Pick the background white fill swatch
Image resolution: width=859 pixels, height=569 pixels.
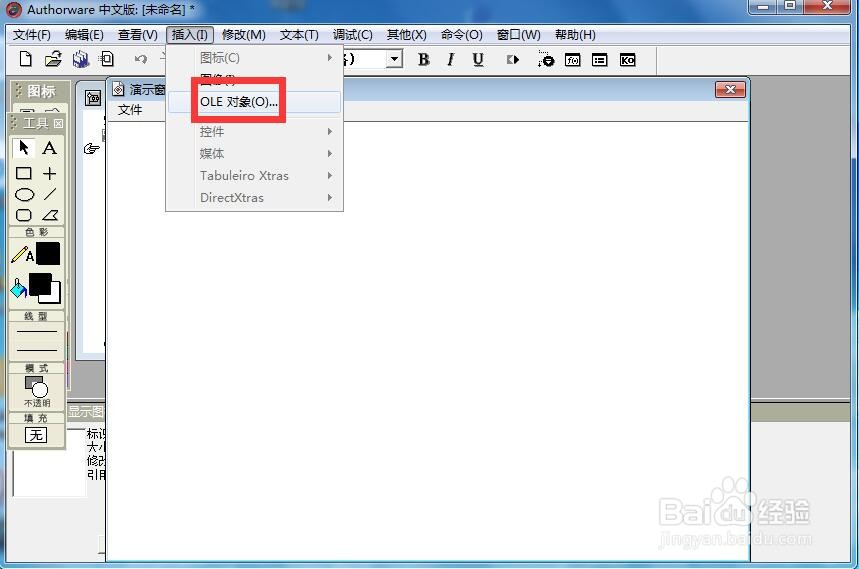click(54, 297)
